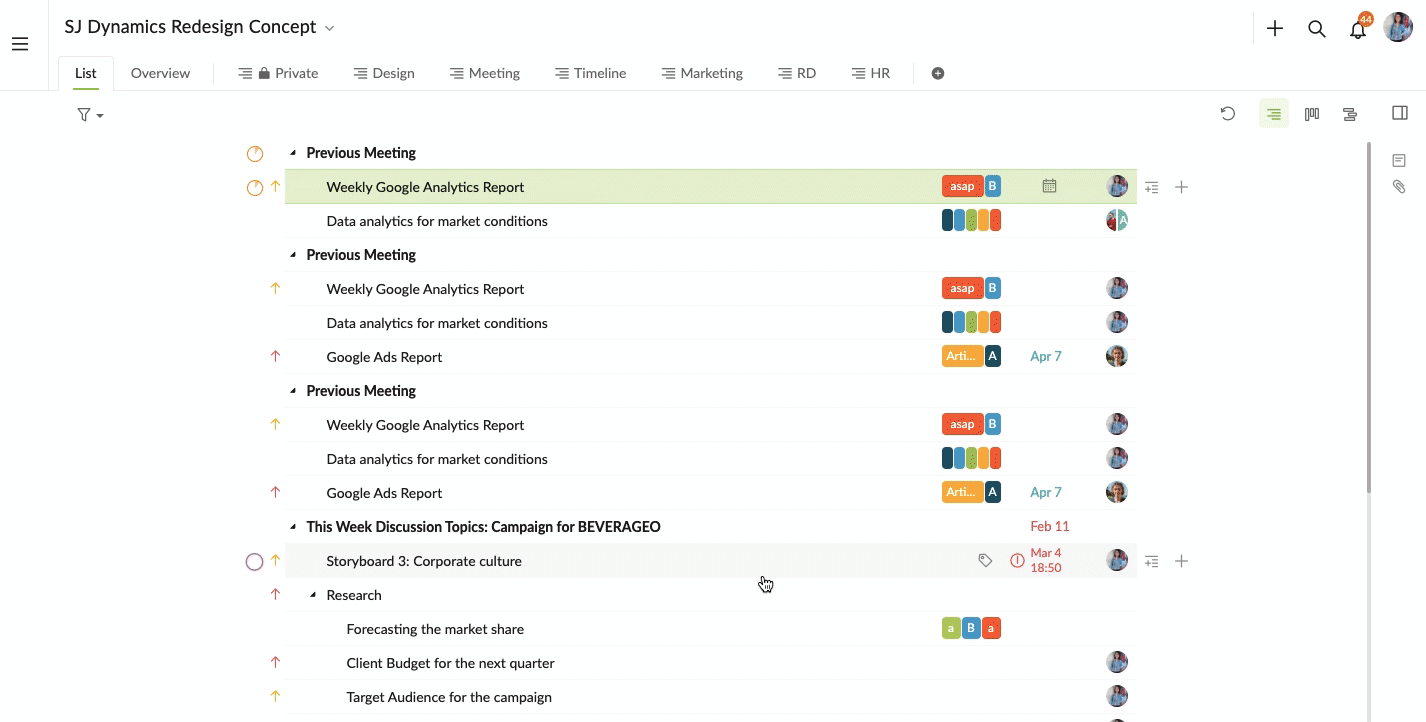Click plus icon on Storyboard 3 row
1426x722 pixels.
click(x=1181, y=561)
